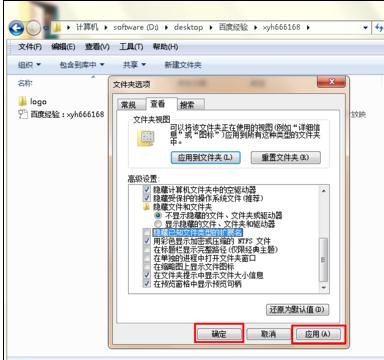Click the 应用(A) button
Screen dimensions: 384x360
(318, 334)
